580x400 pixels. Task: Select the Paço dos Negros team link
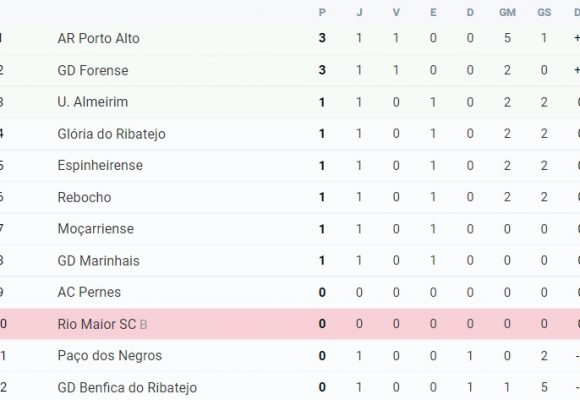click(109, 356)
